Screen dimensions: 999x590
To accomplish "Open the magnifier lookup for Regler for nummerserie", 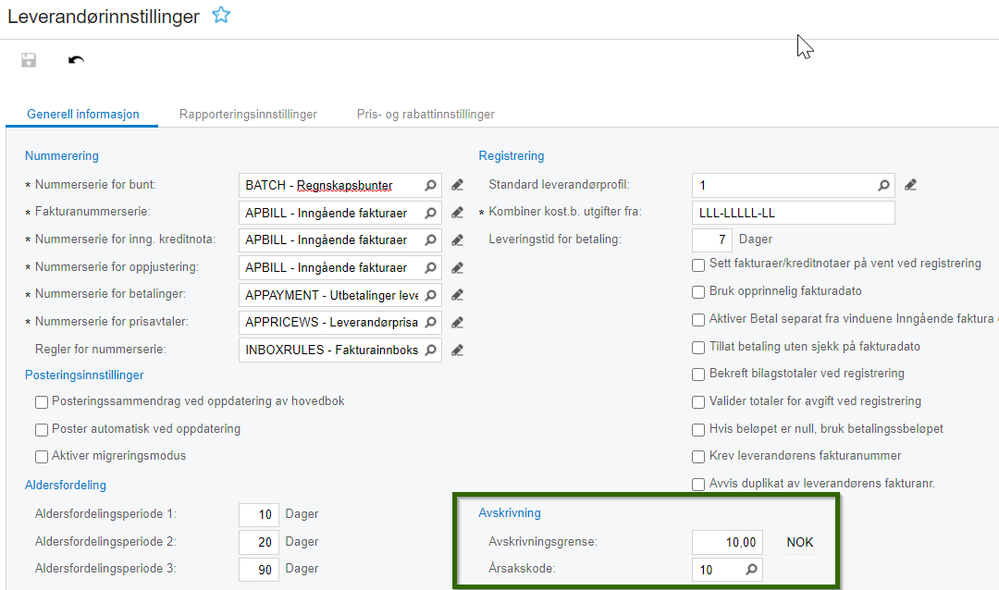I will coord(429,349).
